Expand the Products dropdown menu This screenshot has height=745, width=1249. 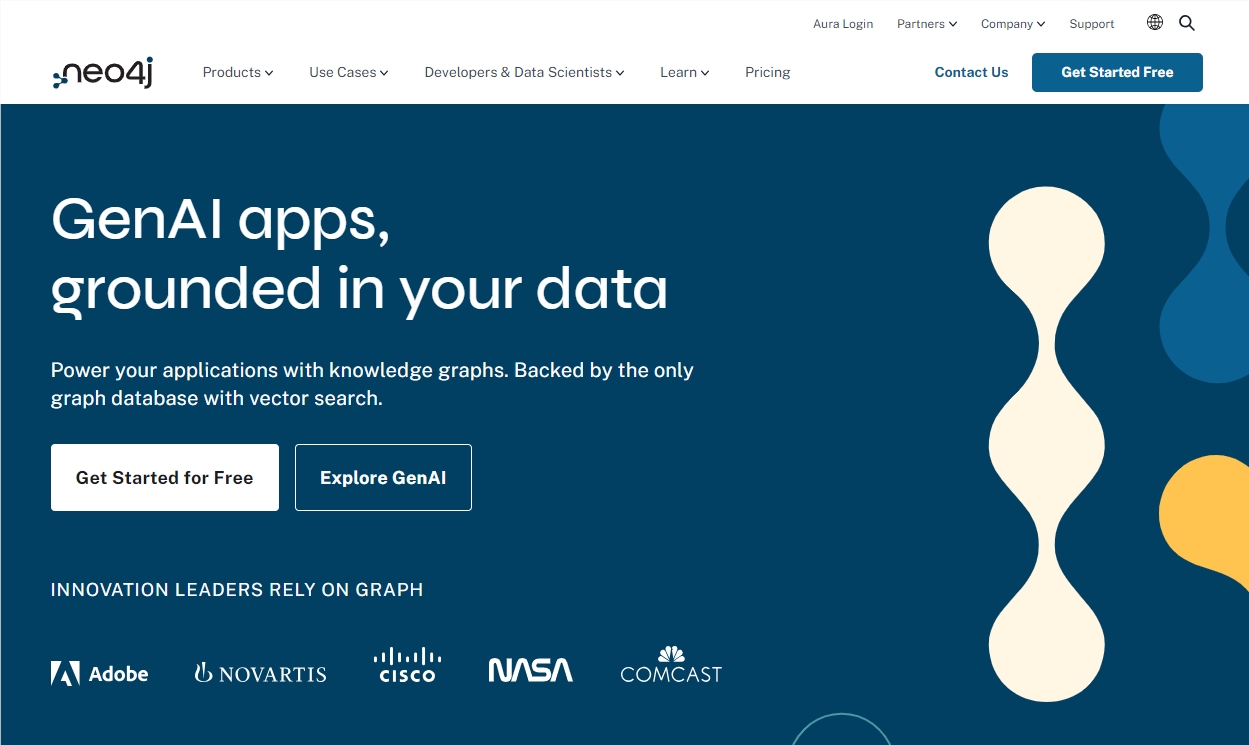click(x=237, y=72)
